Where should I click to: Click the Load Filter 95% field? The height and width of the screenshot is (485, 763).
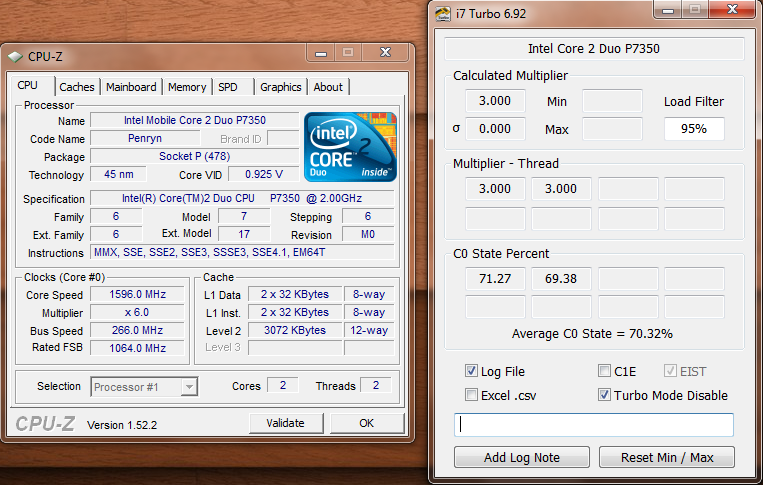click(x=694, y=129)
